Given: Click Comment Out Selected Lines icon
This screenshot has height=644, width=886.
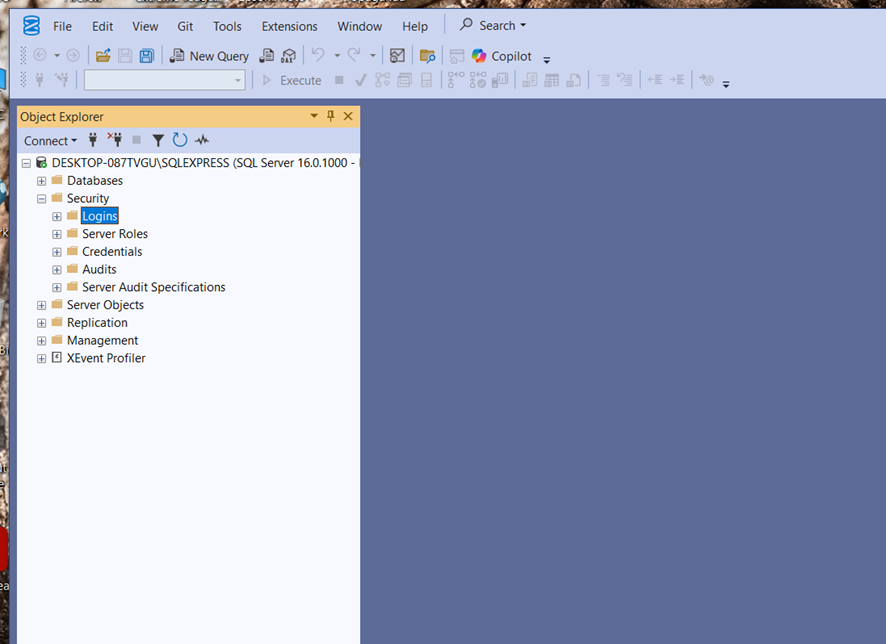Looking at the screenshot, I should (x=603, y=80).
